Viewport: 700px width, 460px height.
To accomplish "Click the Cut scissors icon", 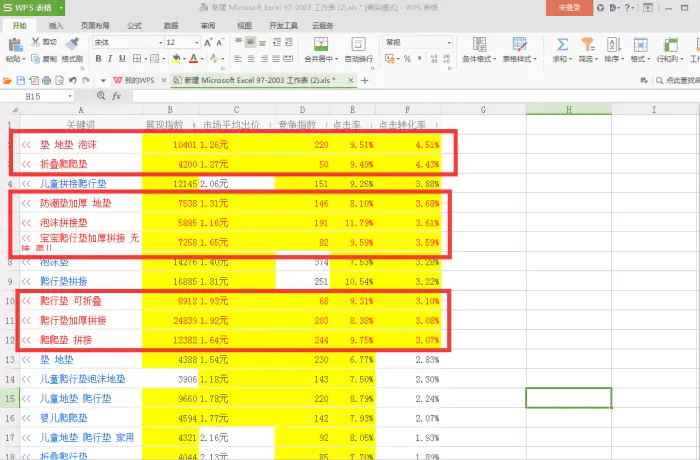I will pos(36,42).
